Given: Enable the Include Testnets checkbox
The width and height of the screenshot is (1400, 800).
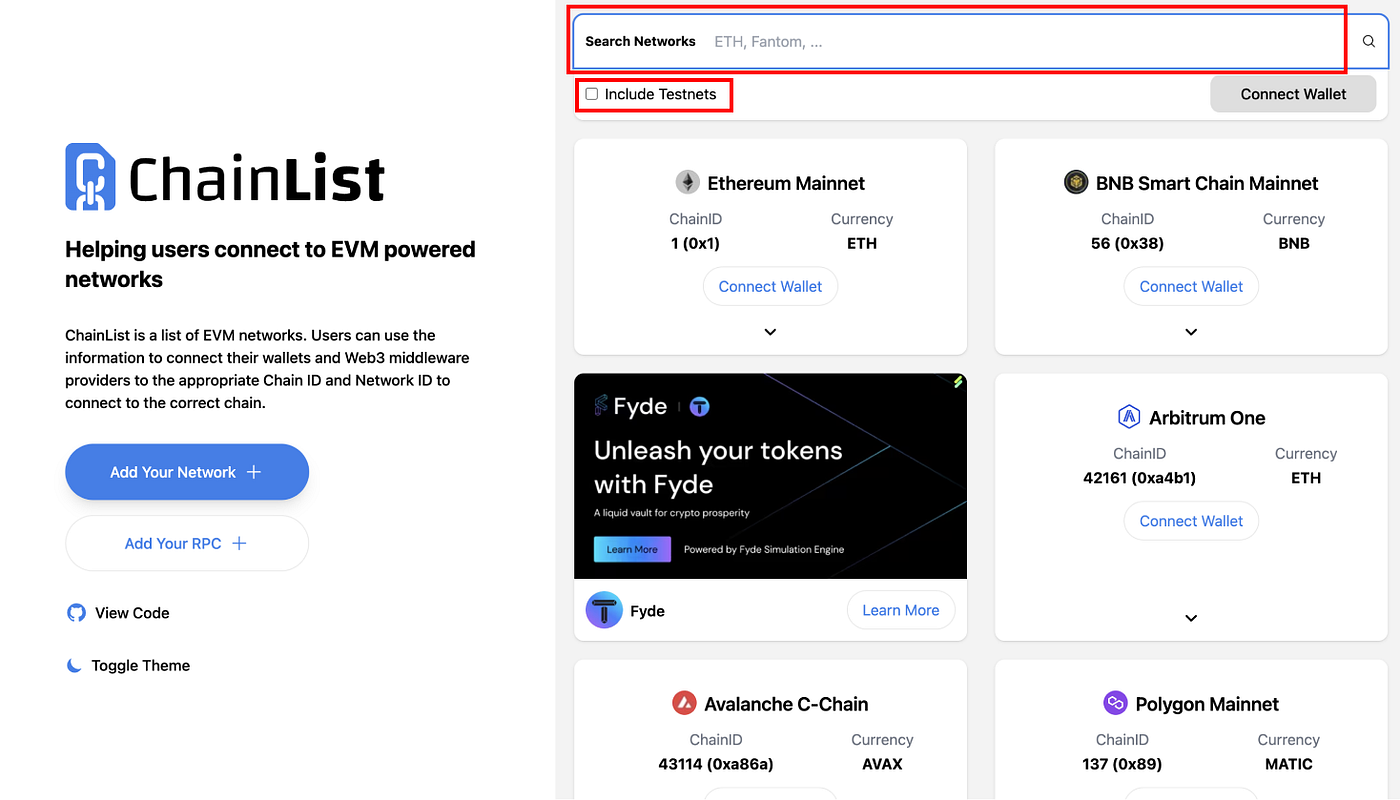Looking at the screenshot, I should 592,94.
